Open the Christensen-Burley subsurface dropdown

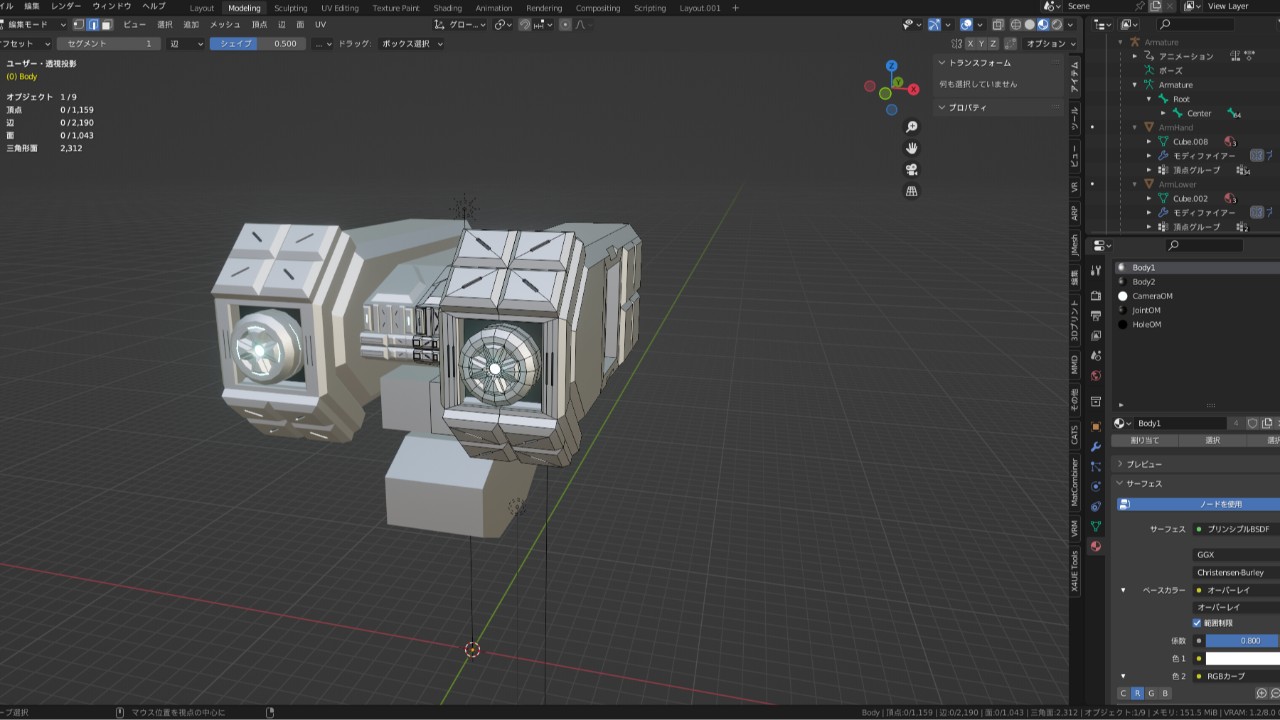[x=1236, y=573]
